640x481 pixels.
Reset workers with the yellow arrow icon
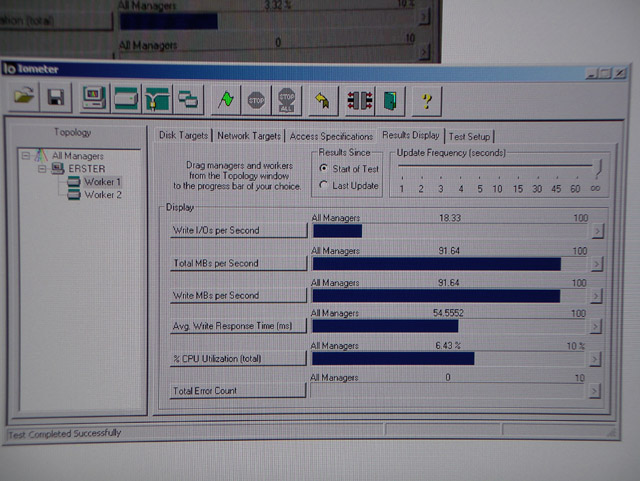click(323, 100)
